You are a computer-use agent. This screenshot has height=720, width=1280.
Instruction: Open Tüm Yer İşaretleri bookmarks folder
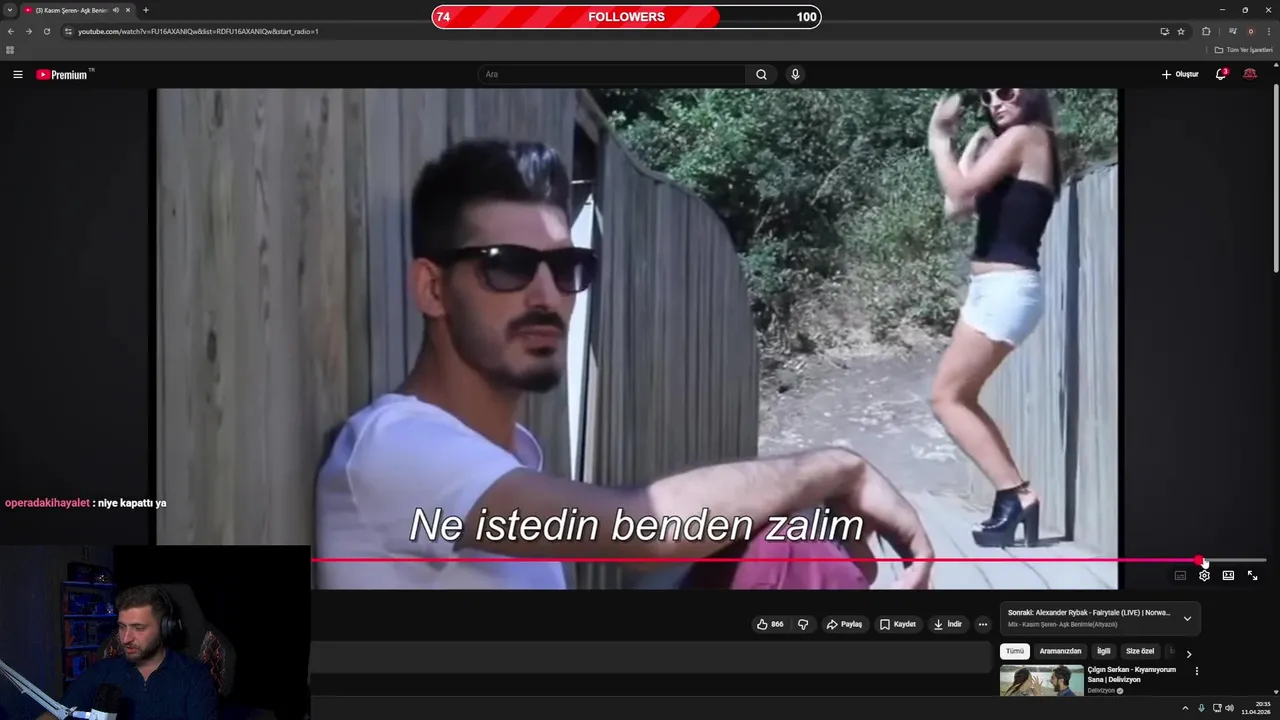pos(1244,50)
